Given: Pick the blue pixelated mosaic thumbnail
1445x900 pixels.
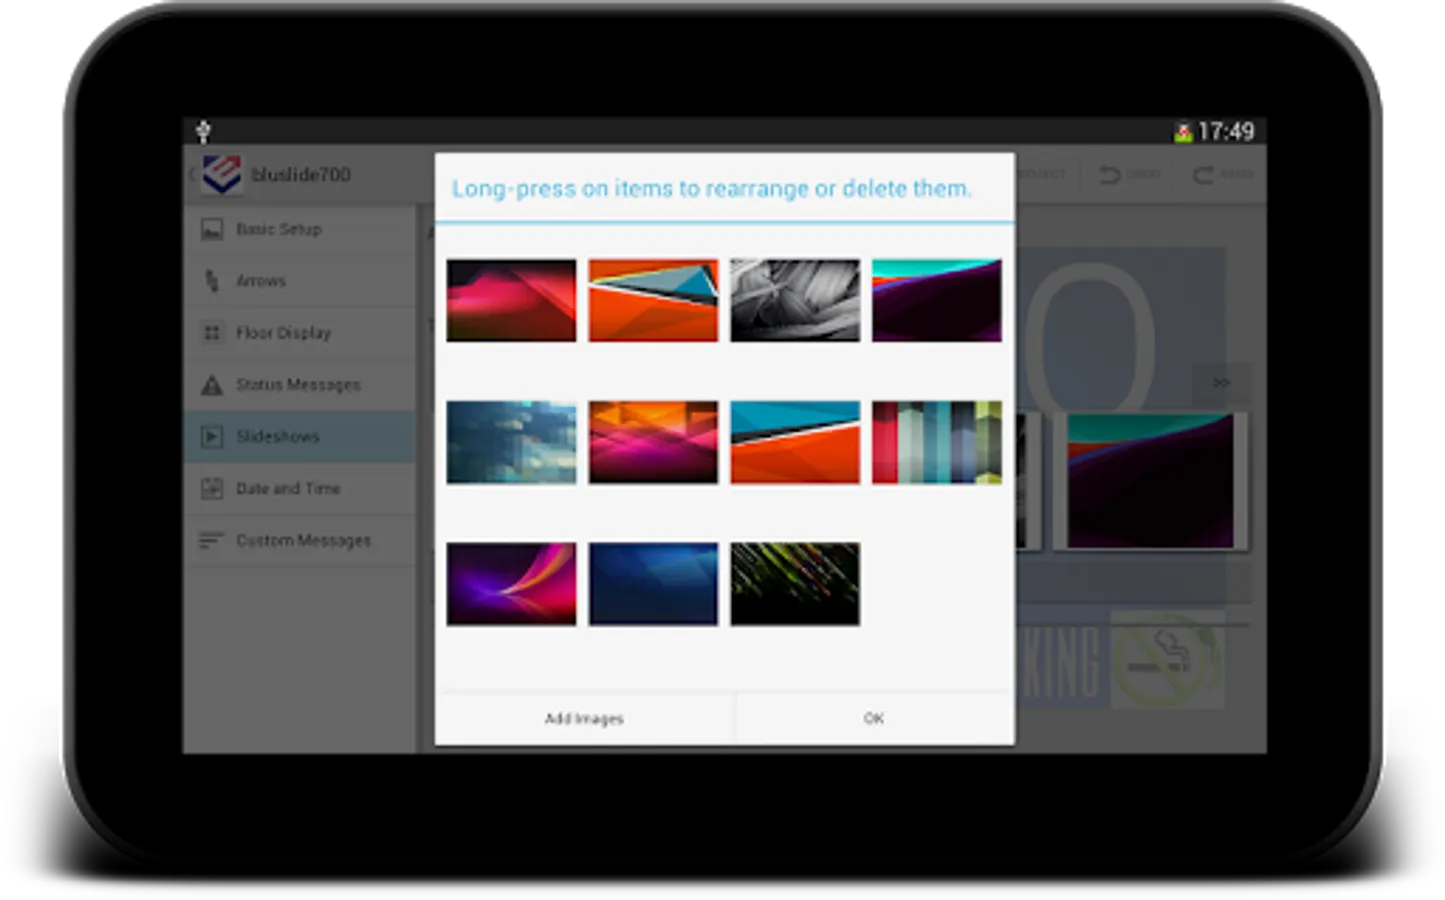Looking at the screenshot, I should coord(511,442).
